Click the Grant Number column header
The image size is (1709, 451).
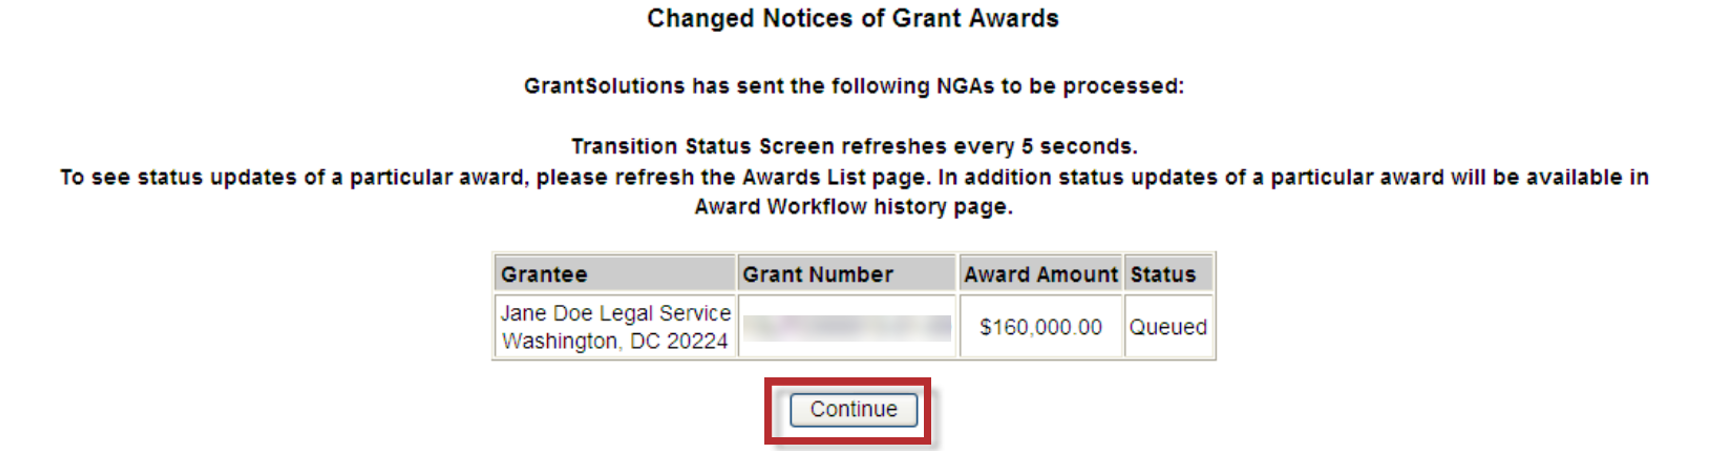tap(817, 274)
